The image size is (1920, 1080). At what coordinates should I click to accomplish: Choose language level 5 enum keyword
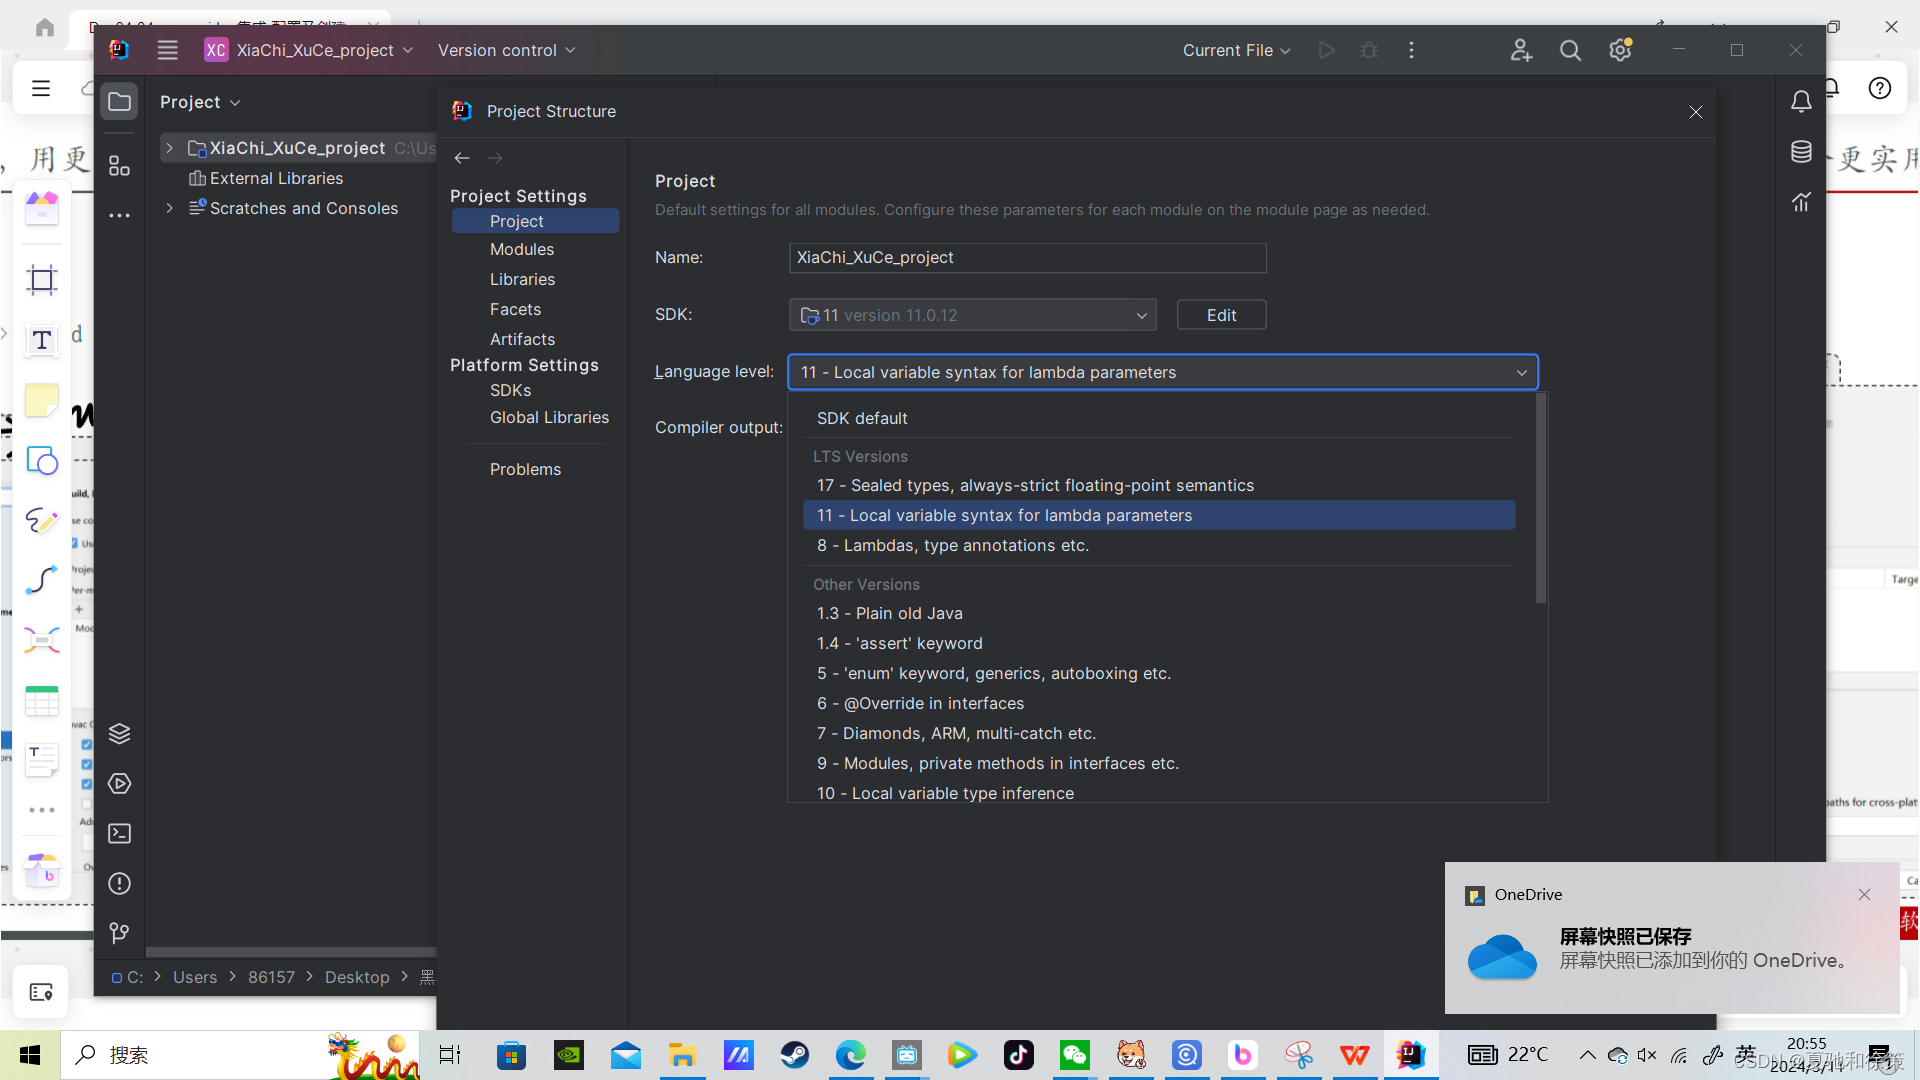click(1159, 673)
